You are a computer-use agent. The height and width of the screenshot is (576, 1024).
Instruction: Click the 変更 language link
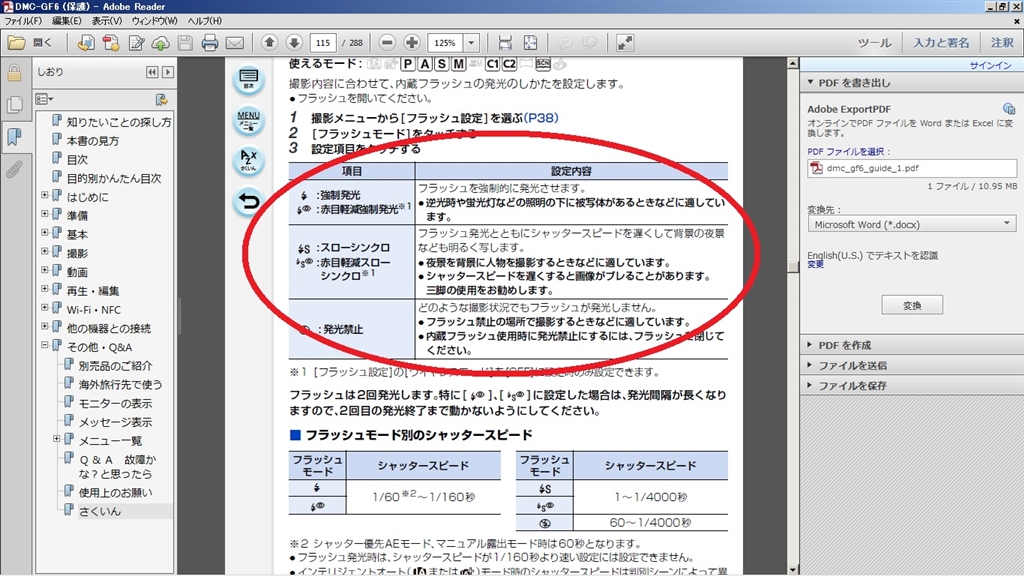coord(815,264)
